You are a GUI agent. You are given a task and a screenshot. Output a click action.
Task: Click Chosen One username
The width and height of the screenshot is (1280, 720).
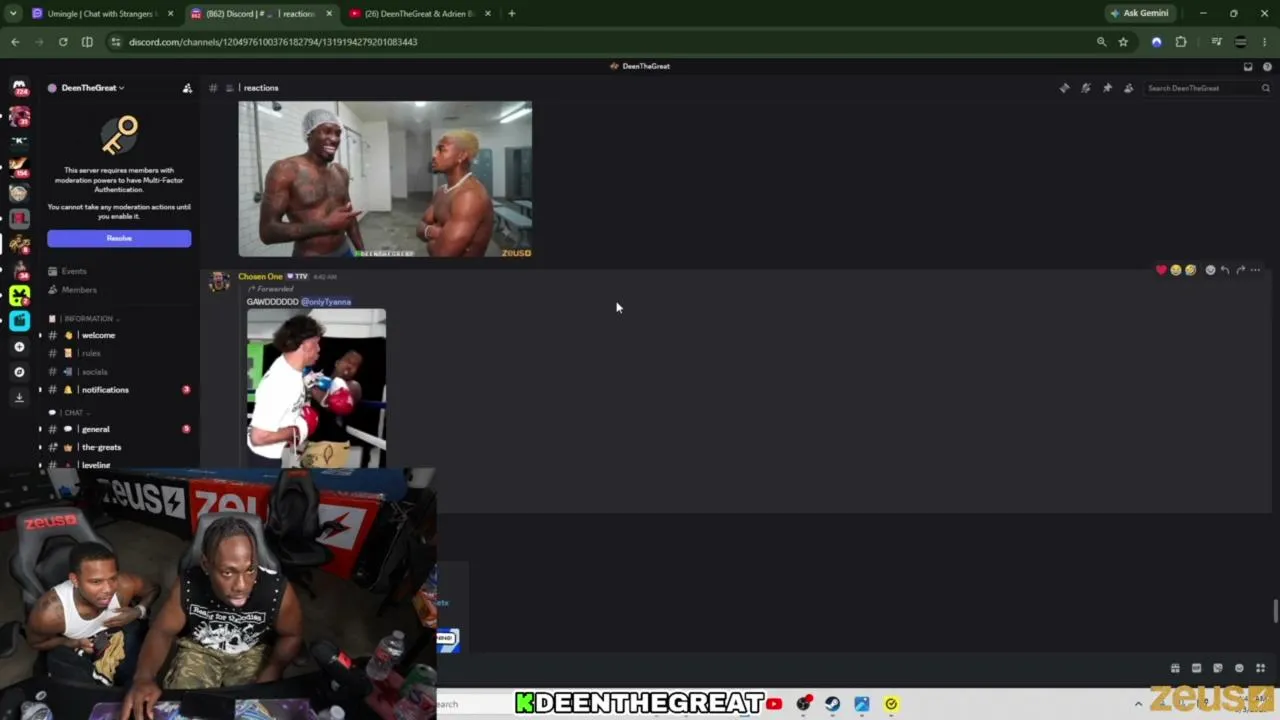pyautogui.click(x=260, y=276)
